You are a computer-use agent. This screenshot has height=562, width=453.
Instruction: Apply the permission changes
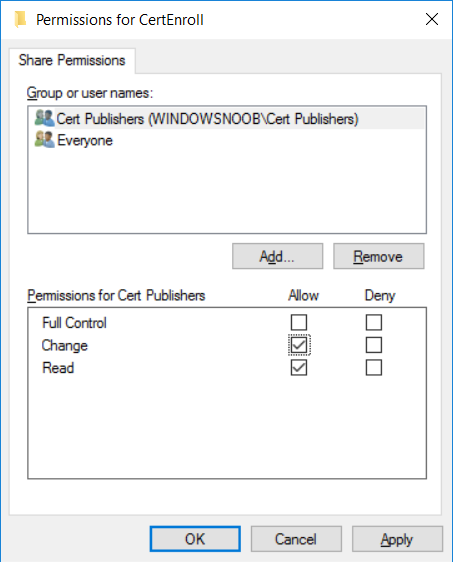click(x=397, y=539)
